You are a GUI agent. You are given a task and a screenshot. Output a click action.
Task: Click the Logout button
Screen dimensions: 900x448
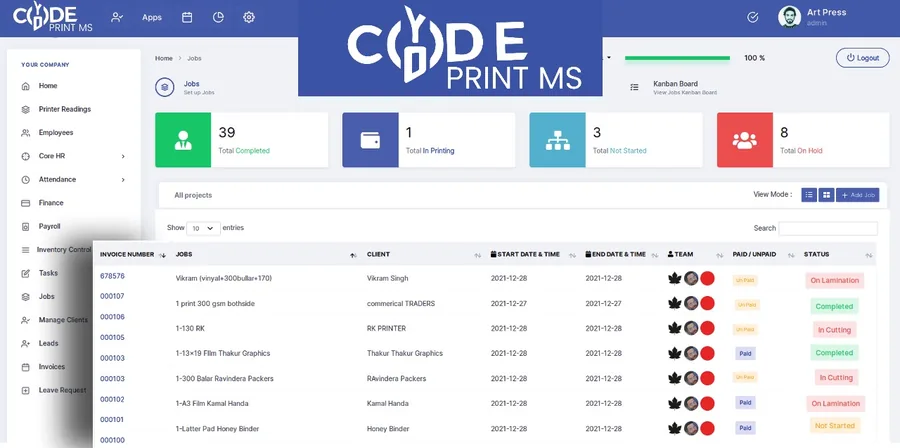click(863, 58)
